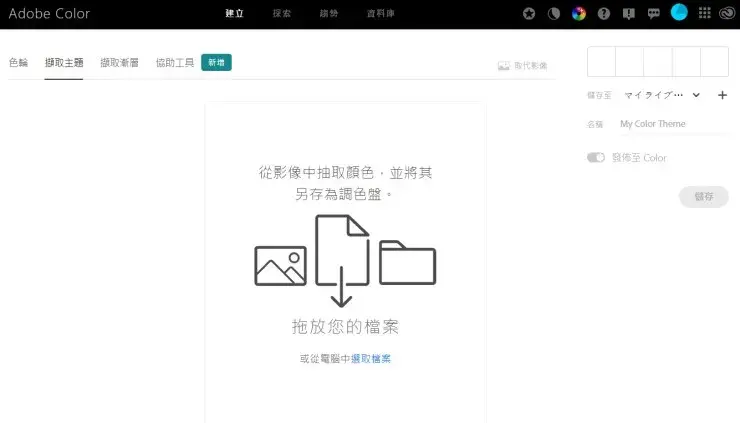Toggle the dark mode moon icon
740x423 pixels.
click(x=554, y=14)
